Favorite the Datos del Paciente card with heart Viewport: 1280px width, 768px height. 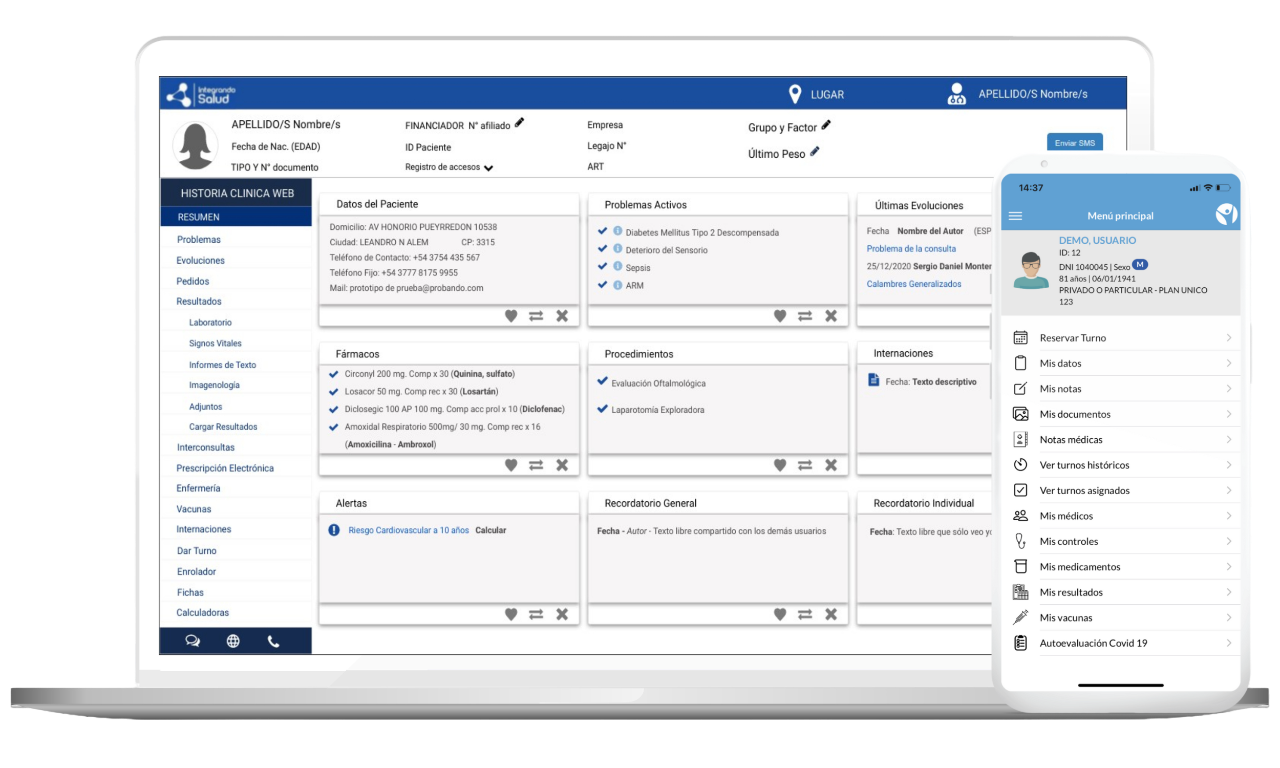pos(511,316)
